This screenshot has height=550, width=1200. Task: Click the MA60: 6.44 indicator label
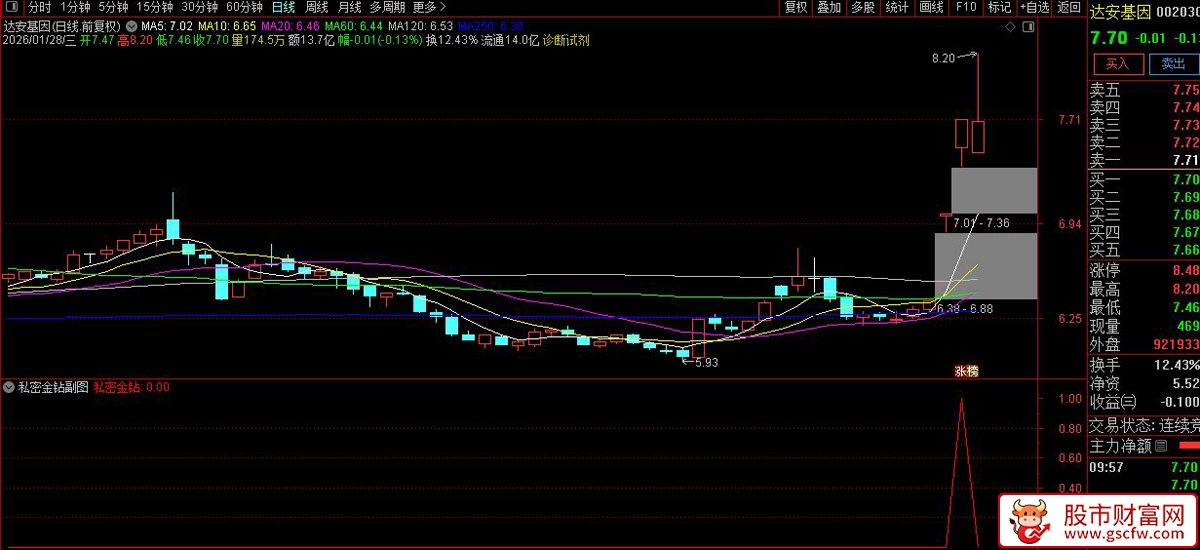pos(354,25)
